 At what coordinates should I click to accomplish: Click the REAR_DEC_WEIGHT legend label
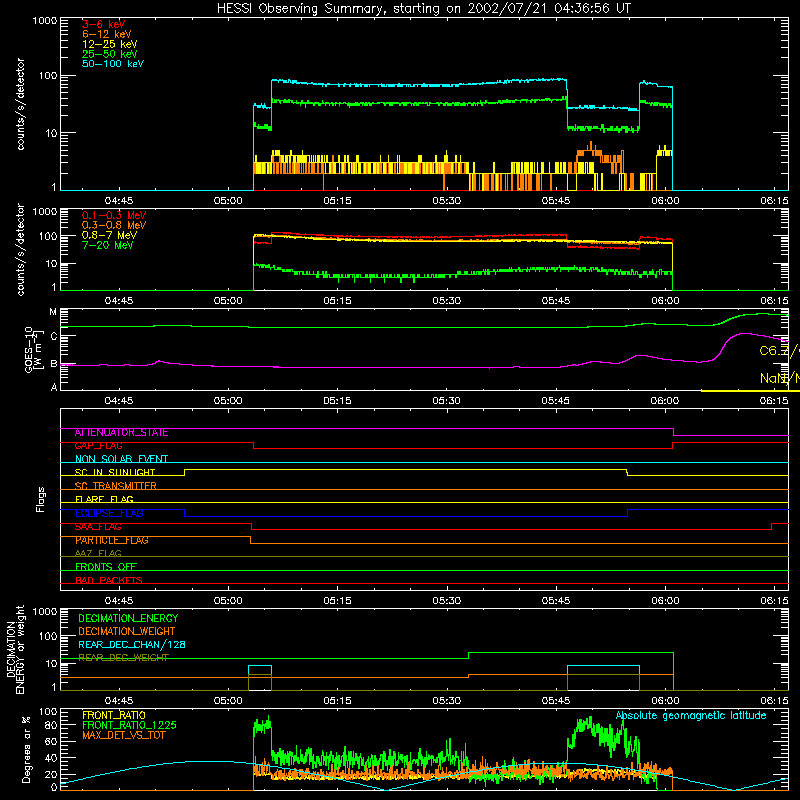click(123, 658)
